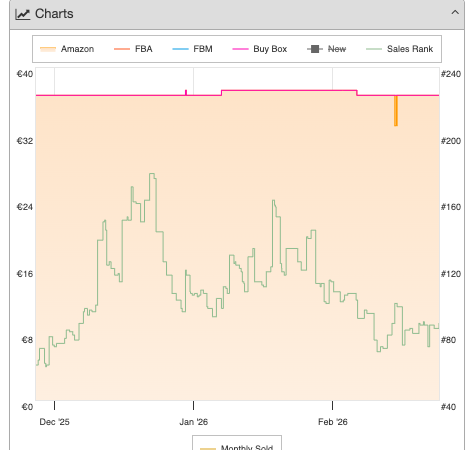
Task: Click the #40 rank axis label
Action: pos(449,407)
